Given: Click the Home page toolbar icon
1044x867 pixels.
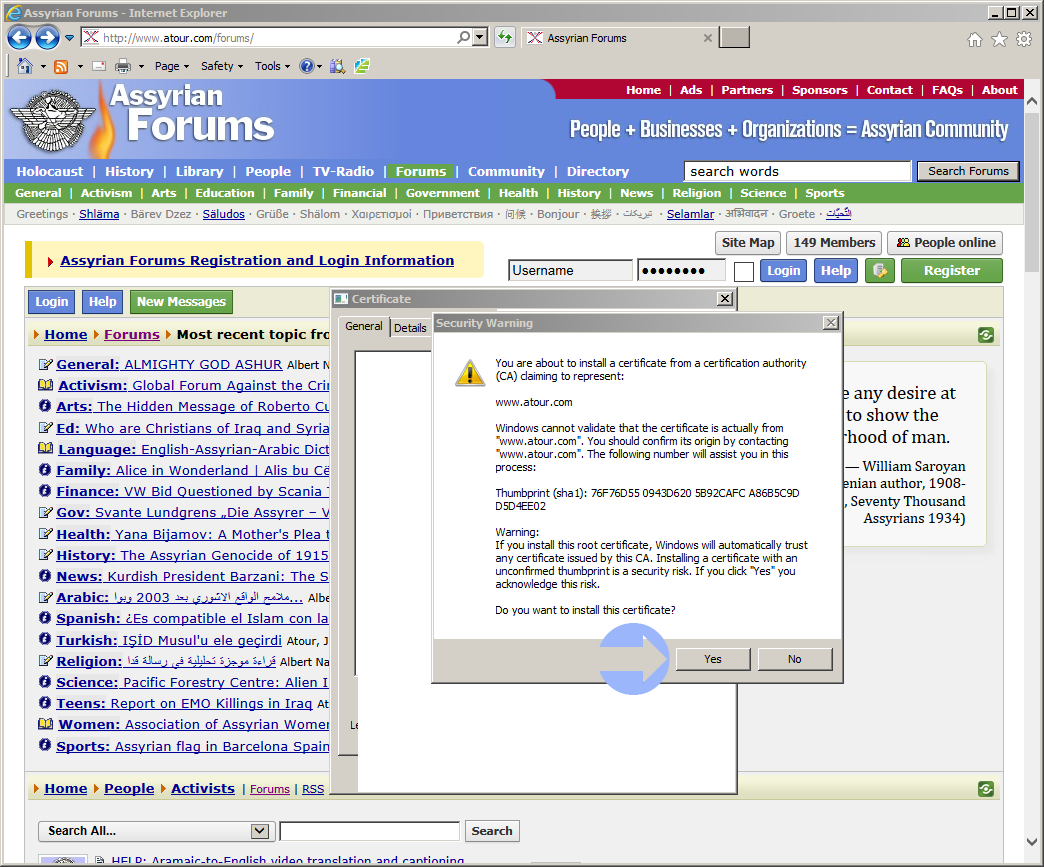Looking at the screenshot, I should (x=25, y=66).
